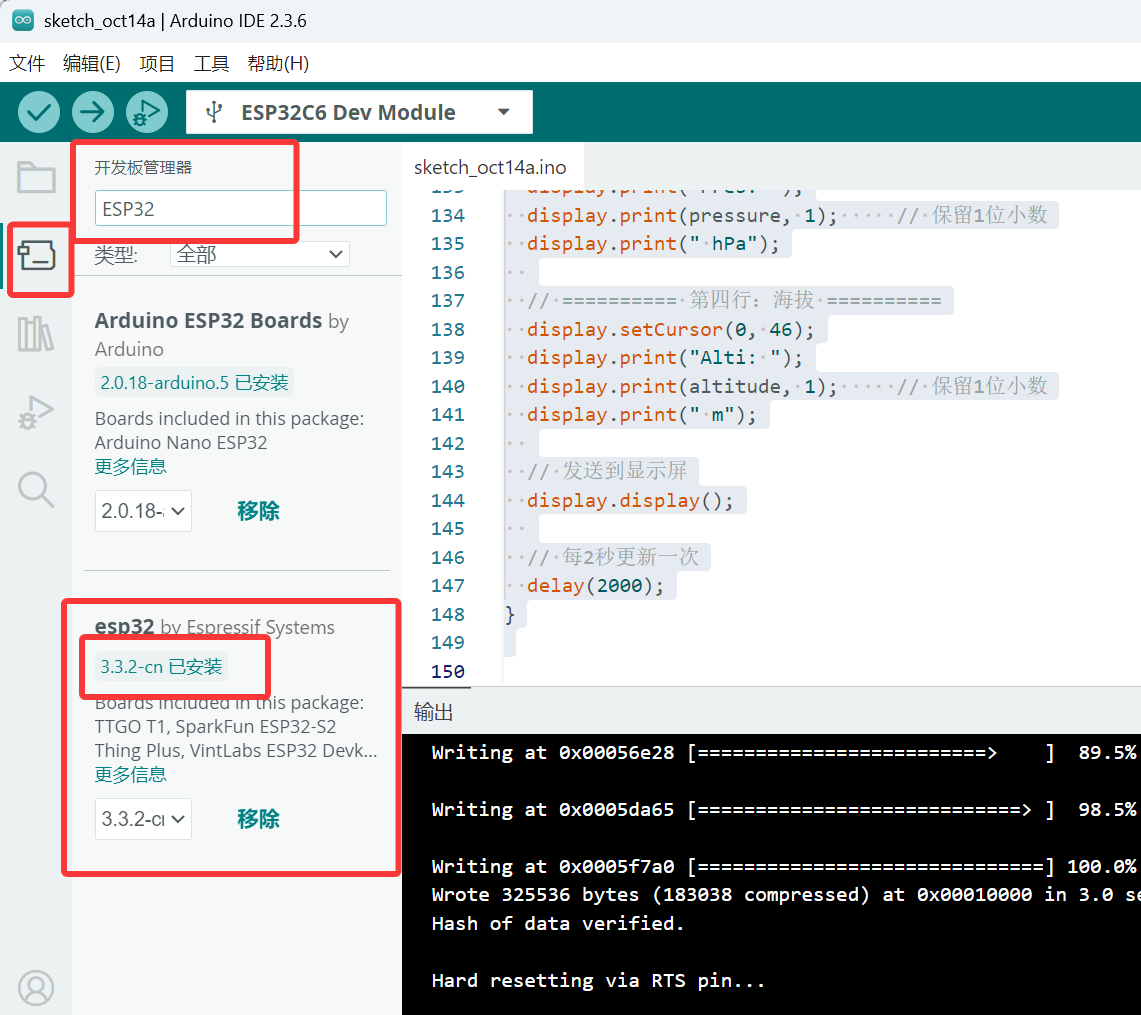Click the user account icon at bottom
The width and height of the screenshot is (1141, 1015).
pos(36,987)
